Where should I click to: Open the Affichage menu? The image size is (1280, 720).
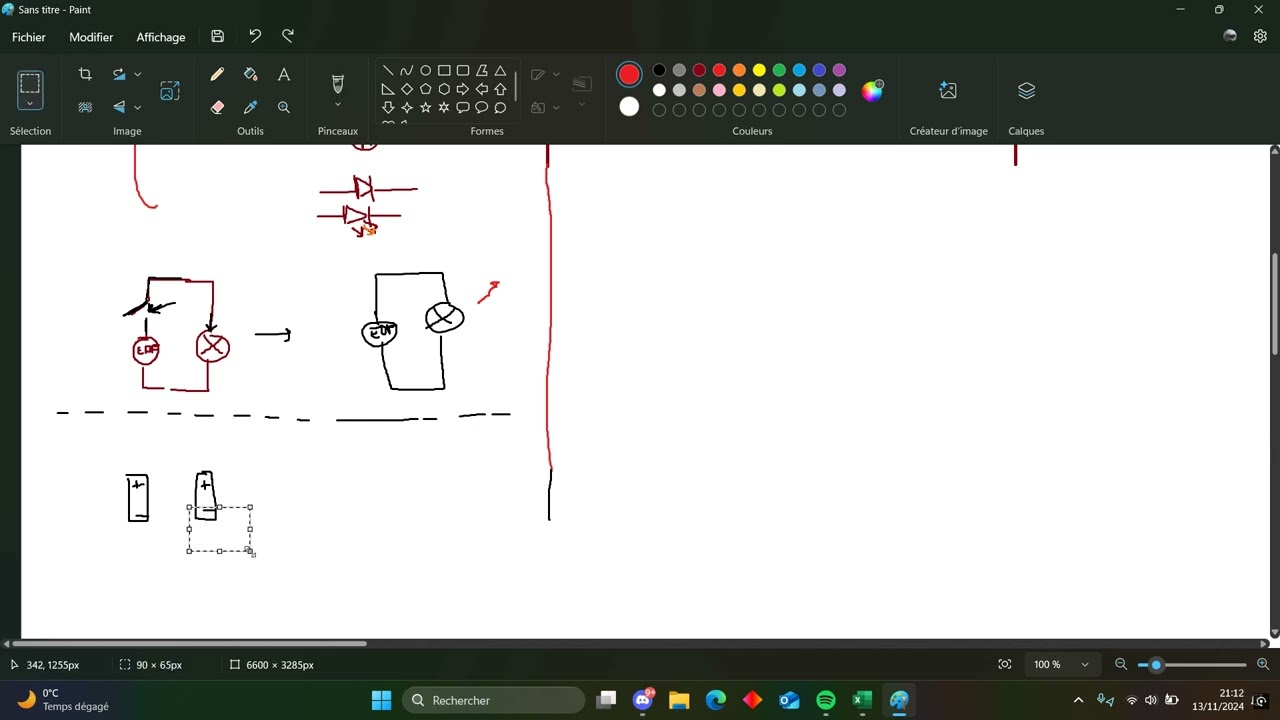pos(160,37)
